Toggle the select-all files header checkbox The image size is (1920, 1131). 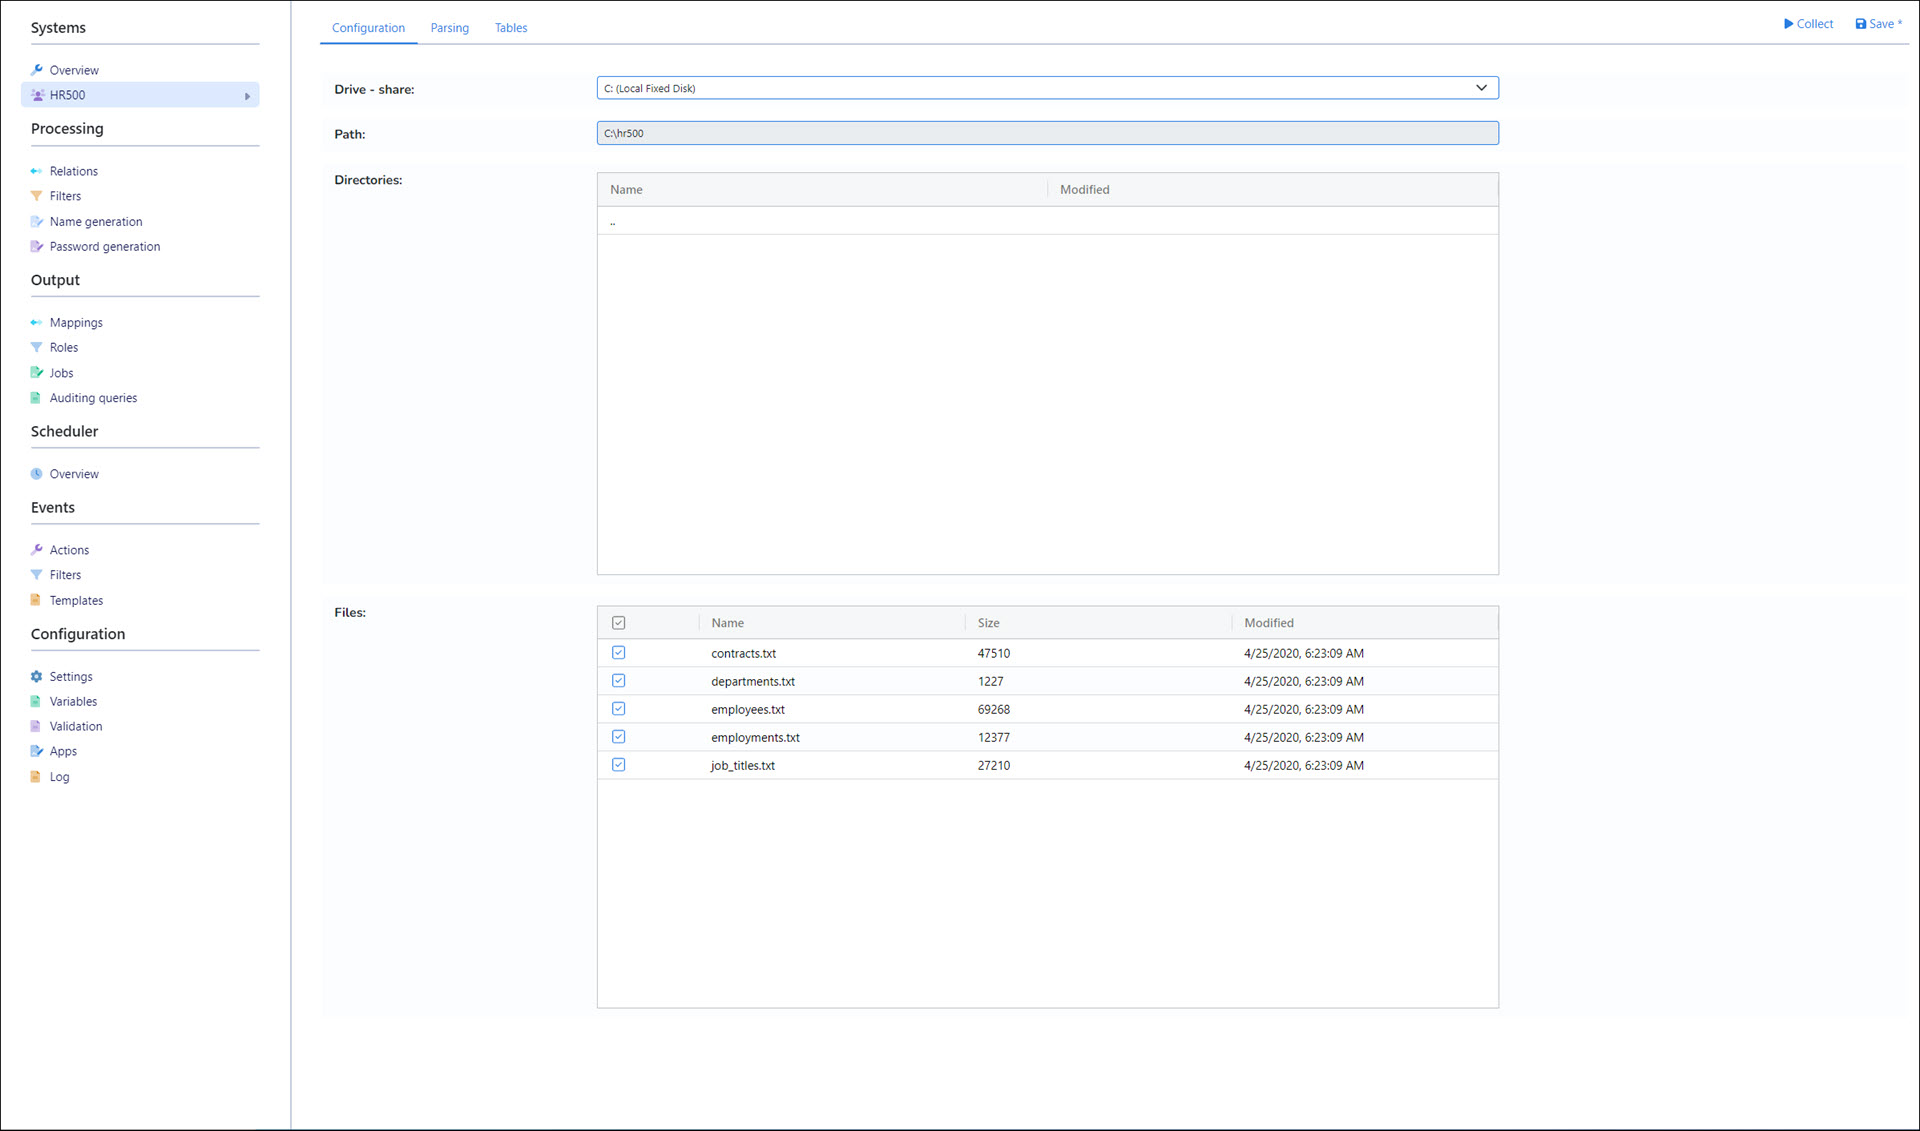[x=619, y=623]
